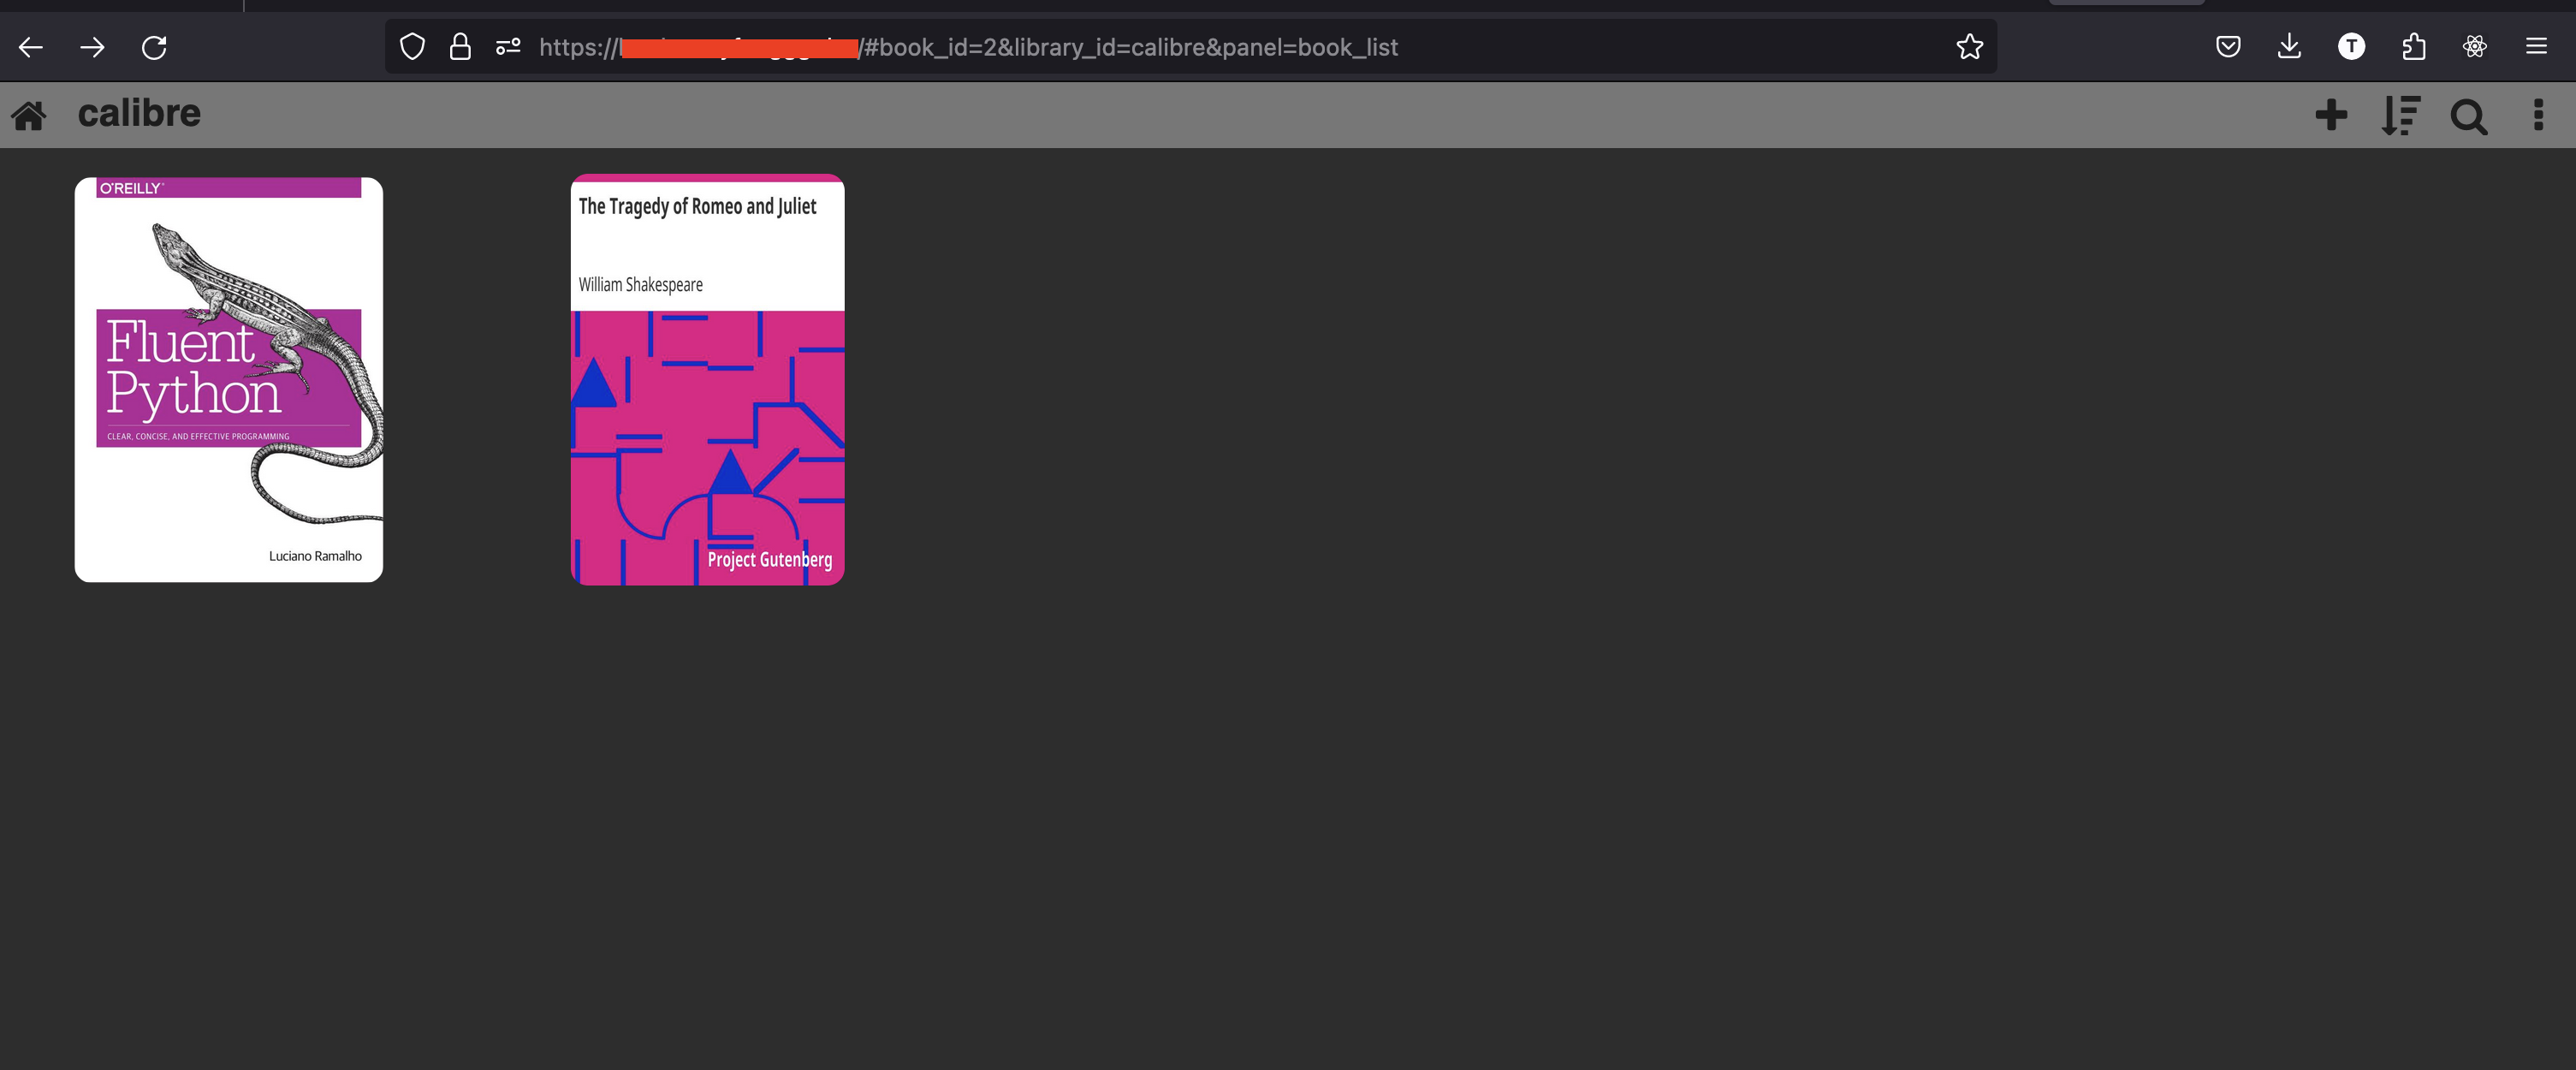Reload the page with the refresh icon
This screenshot has width=2576, height=1070.
click(x=154, y=47)
